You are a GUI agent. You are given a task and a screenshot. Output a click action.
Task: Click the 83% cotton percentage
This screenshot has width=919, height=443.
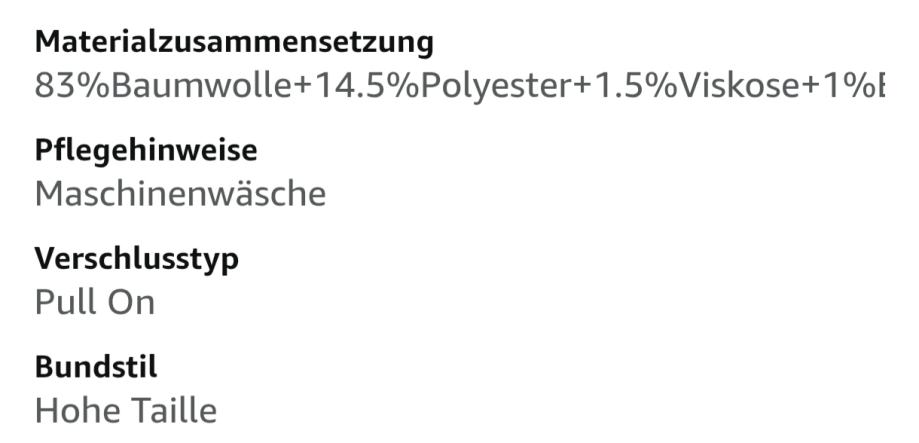[73, 86]
